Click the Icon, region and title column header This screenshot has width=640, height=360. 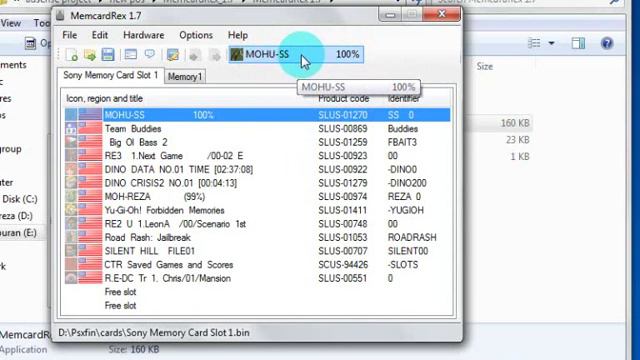[x=104, y=98]
